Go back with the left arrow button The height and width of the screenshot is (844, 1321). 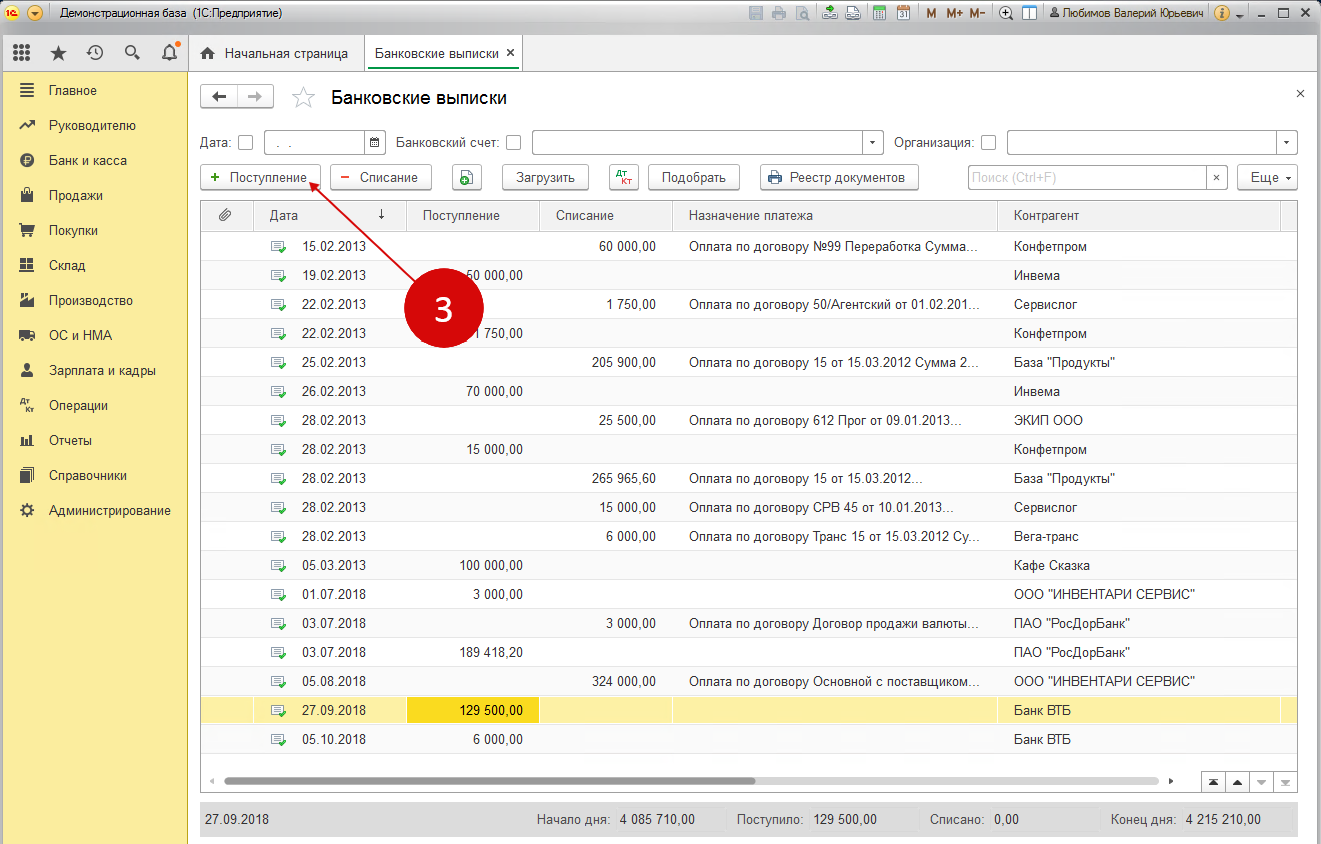point(219,96)
